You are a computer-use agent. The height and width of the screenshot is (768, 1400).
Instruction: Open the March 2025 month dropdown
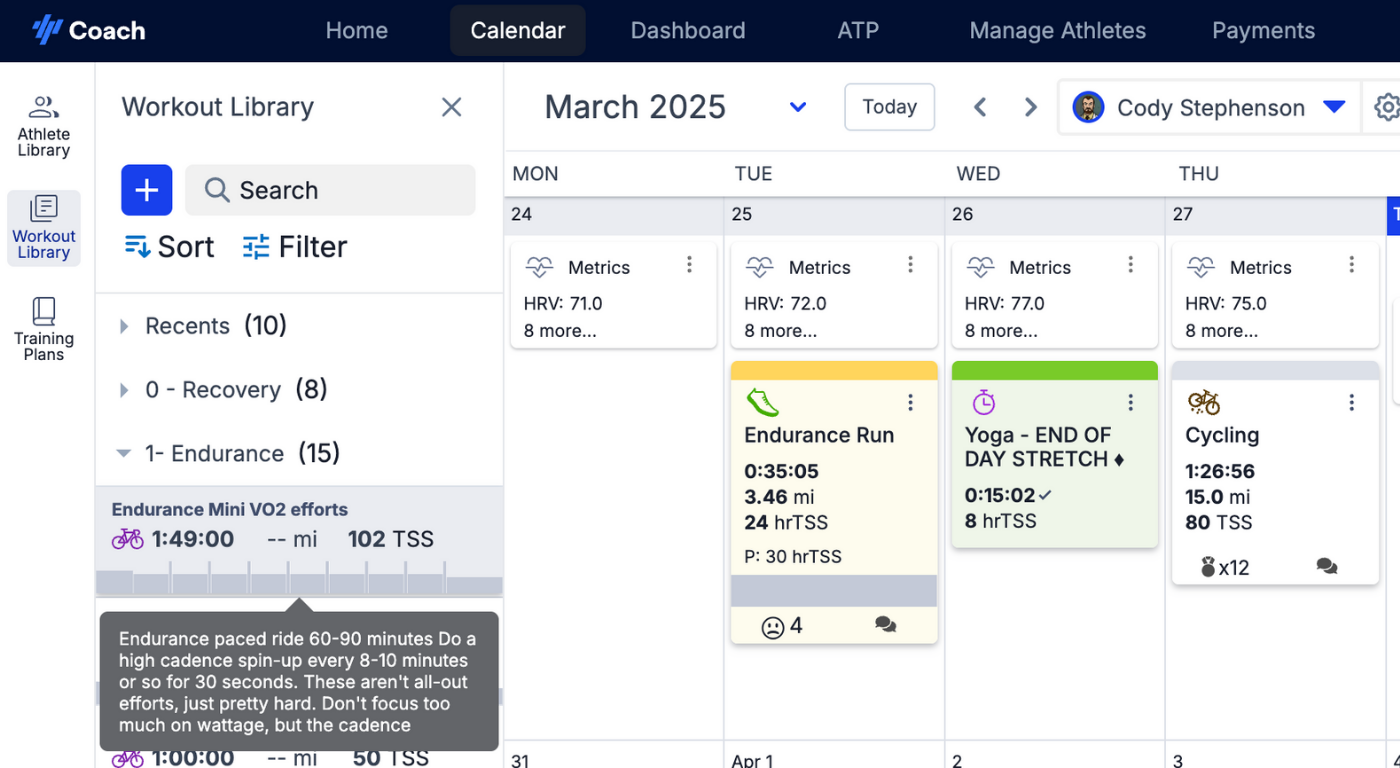(798, 107)
